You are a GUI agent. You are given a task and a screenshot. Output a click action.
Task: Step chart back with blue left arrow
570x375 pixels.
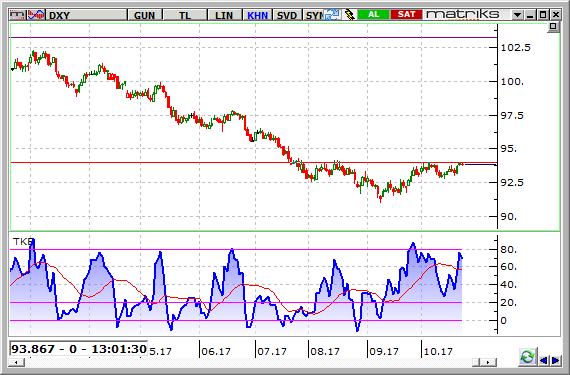[x=544, y=360]
